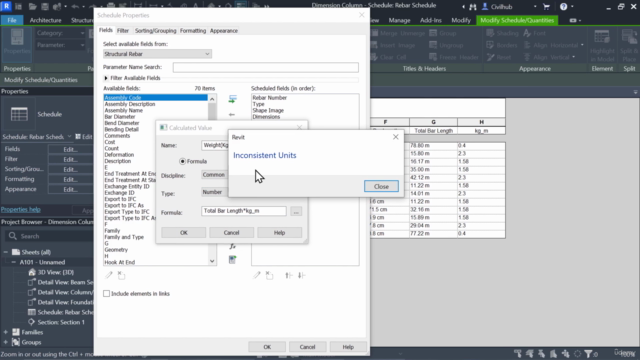Click Delete parameter icon under Scheduled fields
This screenshot has width=640, height=360.
click(269, 275)
